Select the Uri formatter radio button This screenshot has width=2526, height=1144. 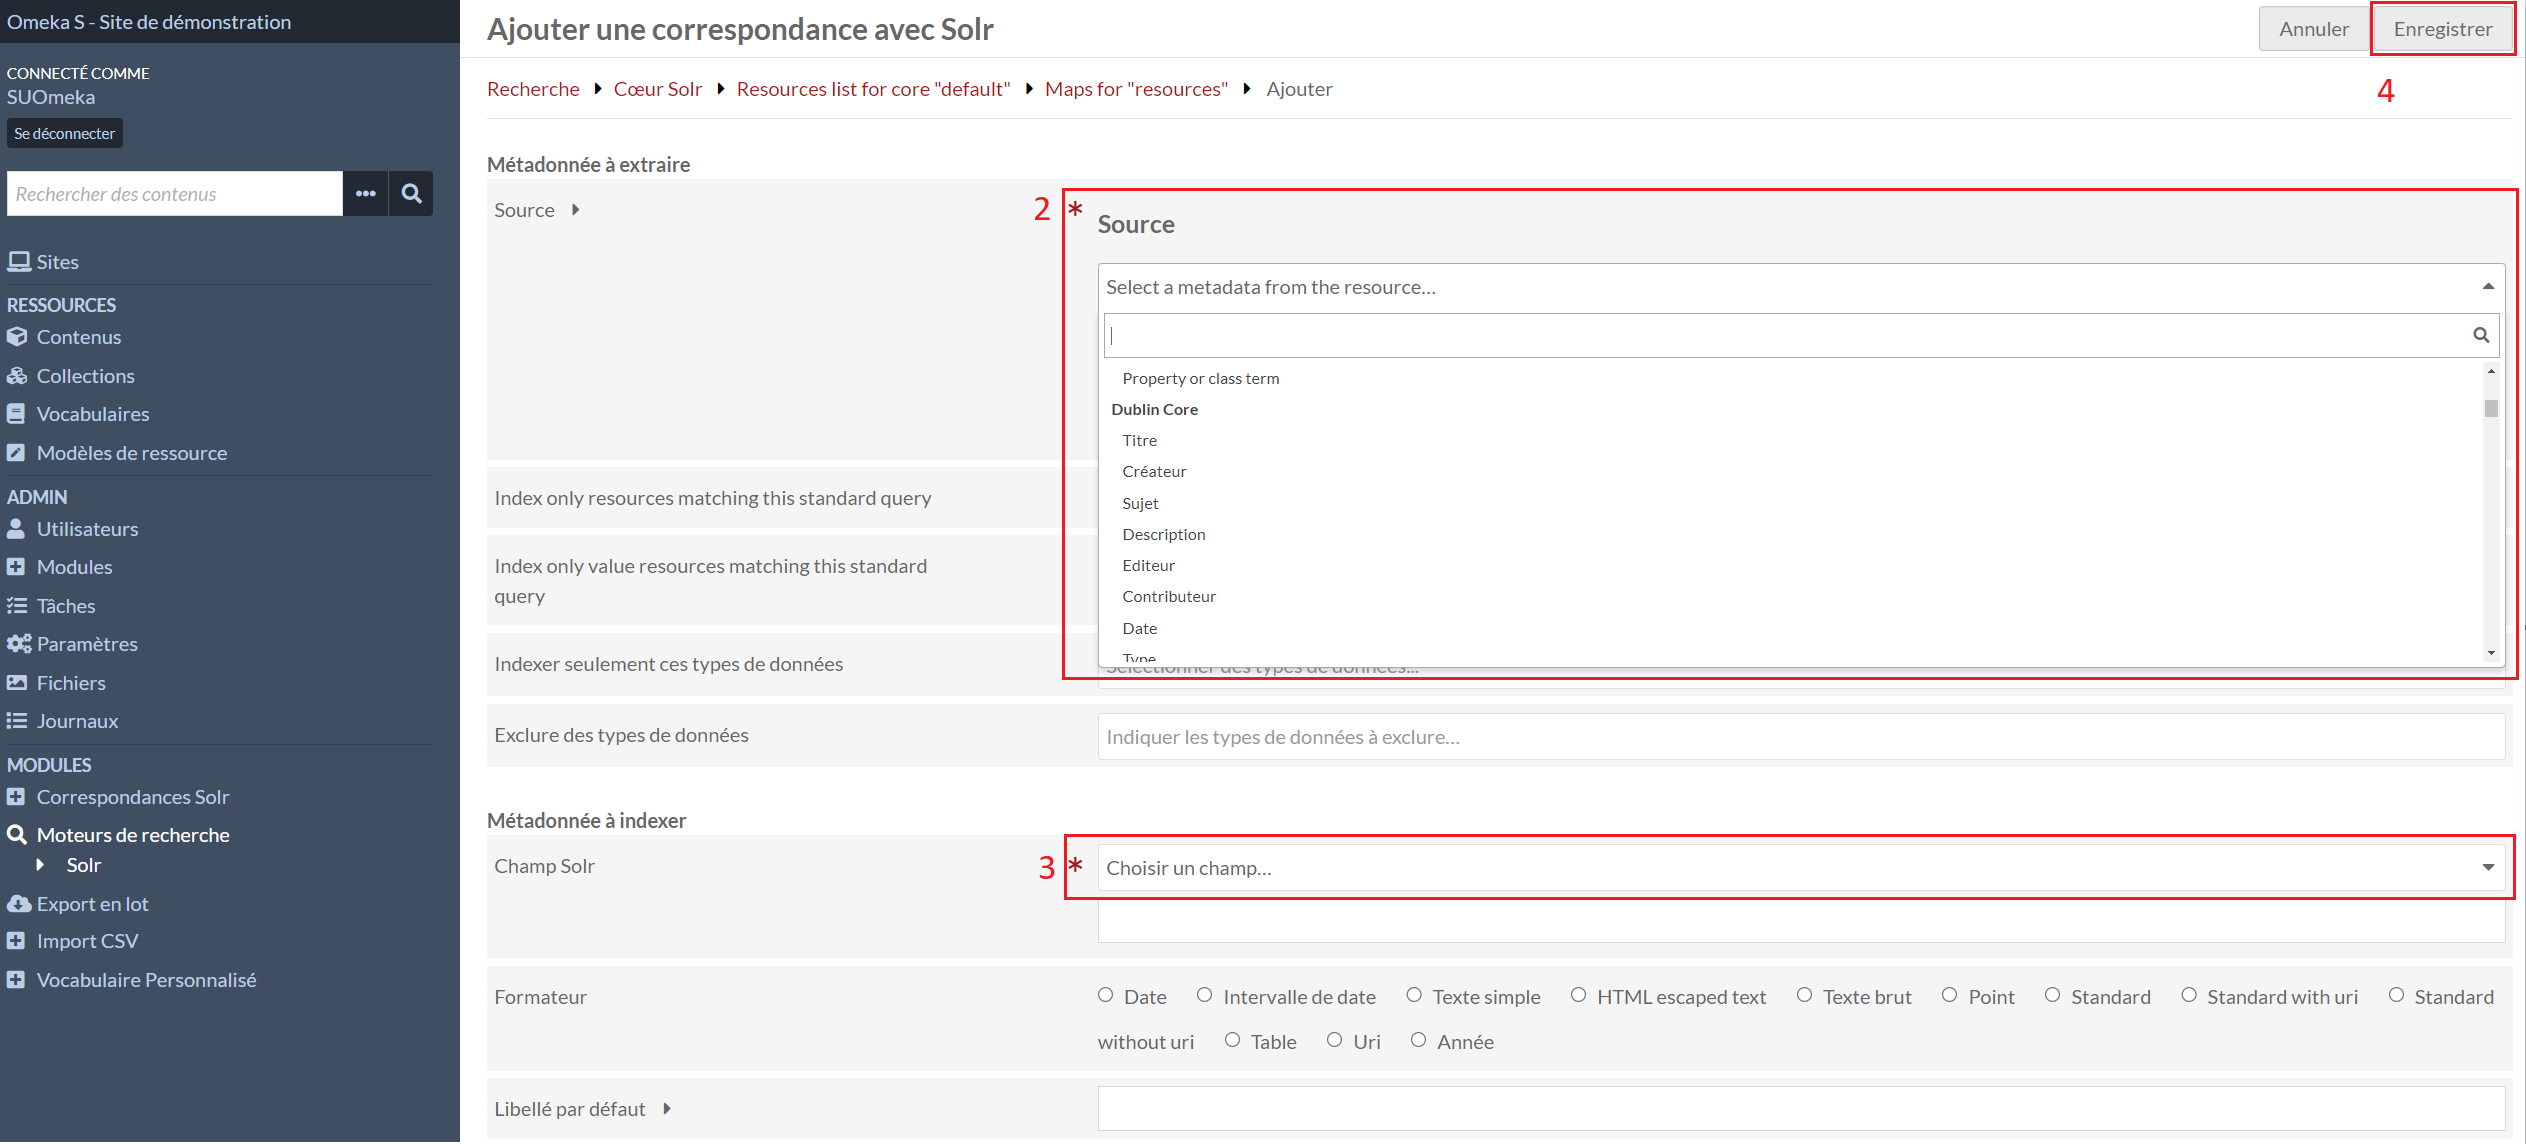[x=1334, y=1040]
